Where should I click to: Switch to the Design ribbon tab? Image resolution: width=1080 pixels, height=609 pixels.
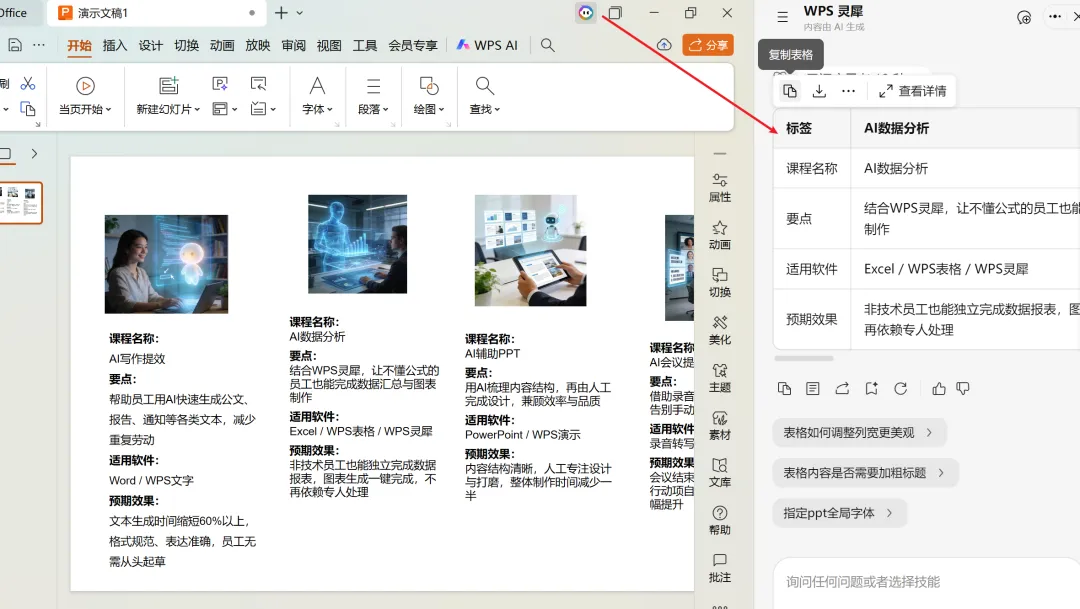pyautogui.click(x=150, y=45)
